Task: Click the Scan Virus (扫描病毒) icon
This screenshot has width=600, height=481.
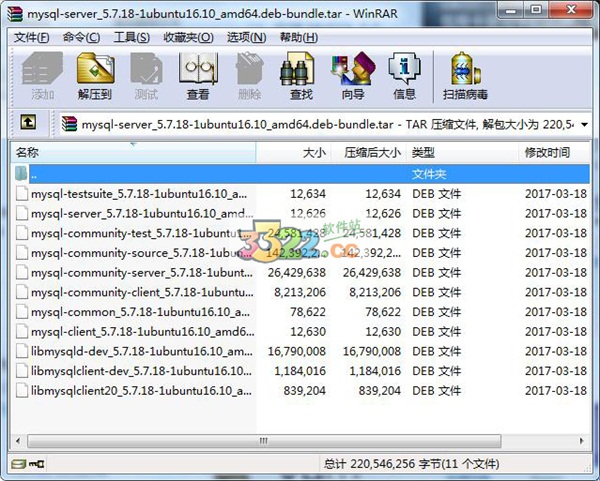Action: (465, 77)
